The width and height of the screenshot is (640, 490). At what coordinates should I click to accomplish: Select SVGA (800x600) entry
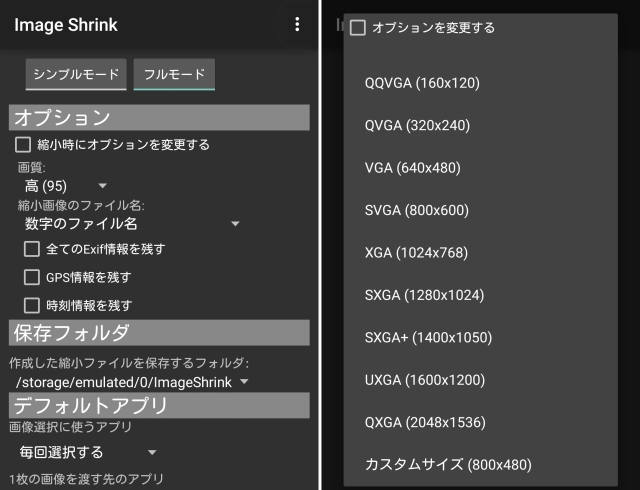point(480,210)
